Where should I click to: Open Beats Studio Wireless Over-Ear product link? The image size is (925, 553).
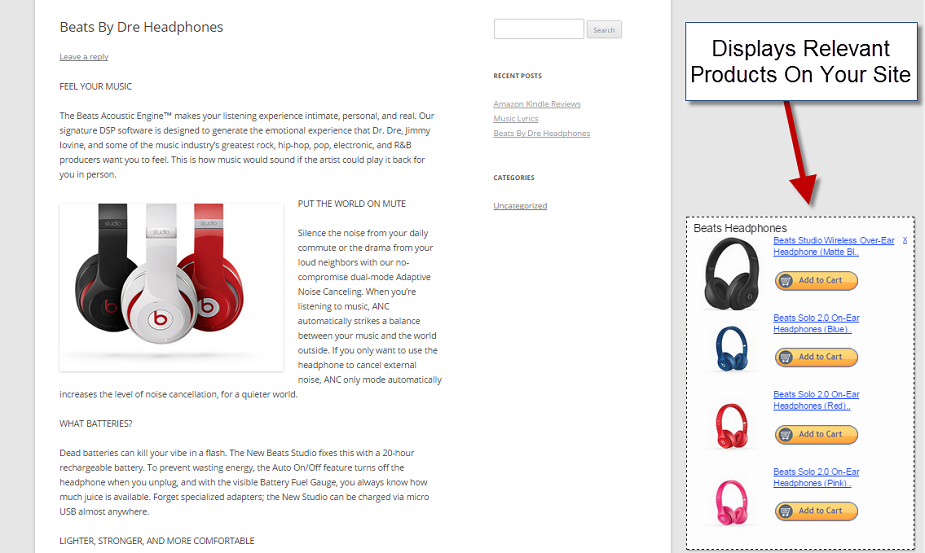[834, 246]
